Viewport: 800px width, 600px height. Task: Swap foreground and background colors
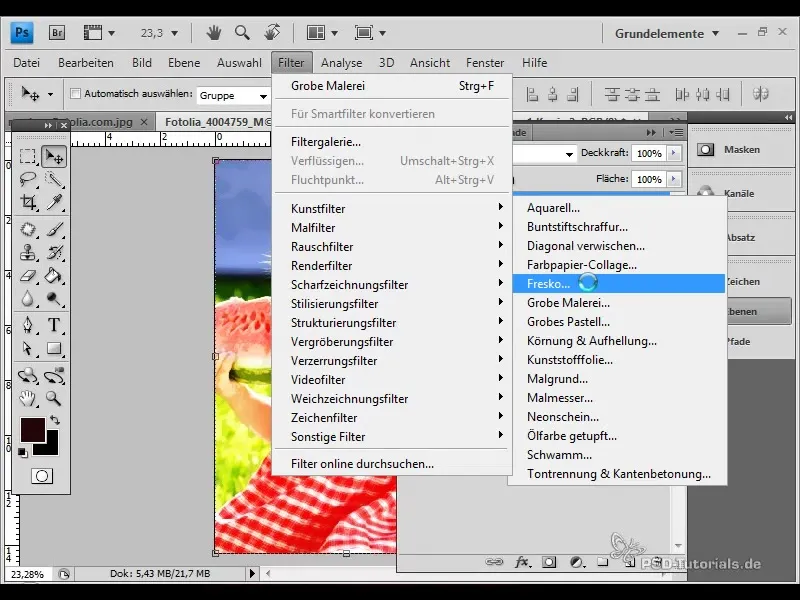point(55,420)
